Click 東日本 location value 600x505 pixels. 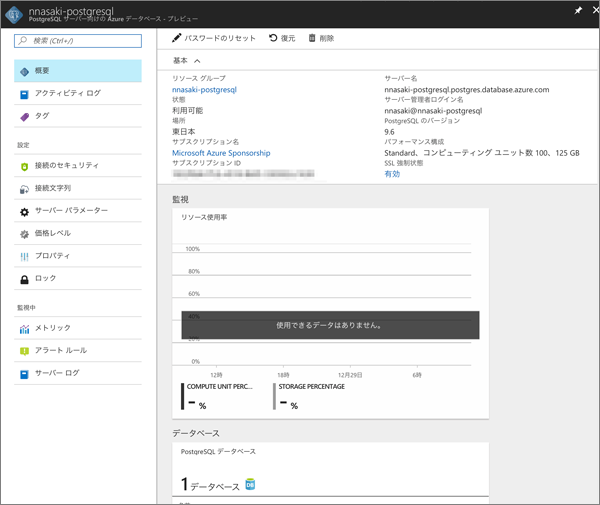pyautogui.click(x=184, y=132)
